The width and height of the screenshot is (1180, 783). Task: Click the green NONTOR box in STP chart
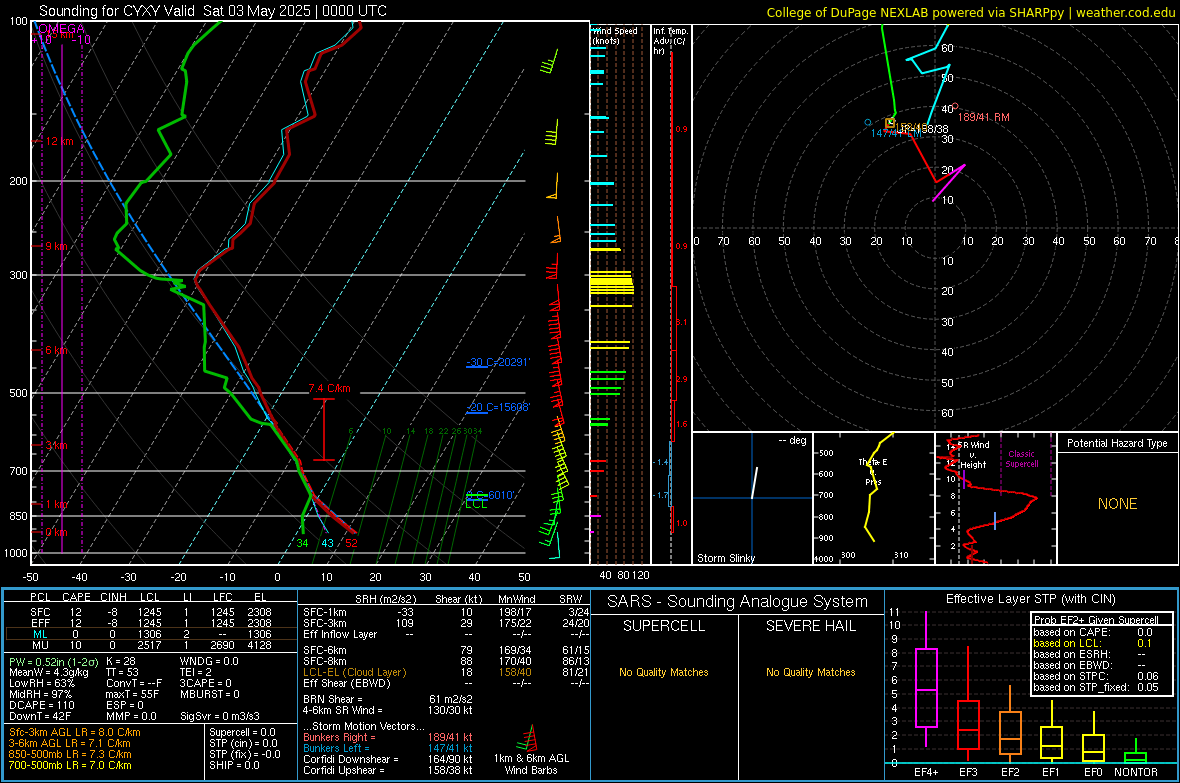(x=1135, y=757)
